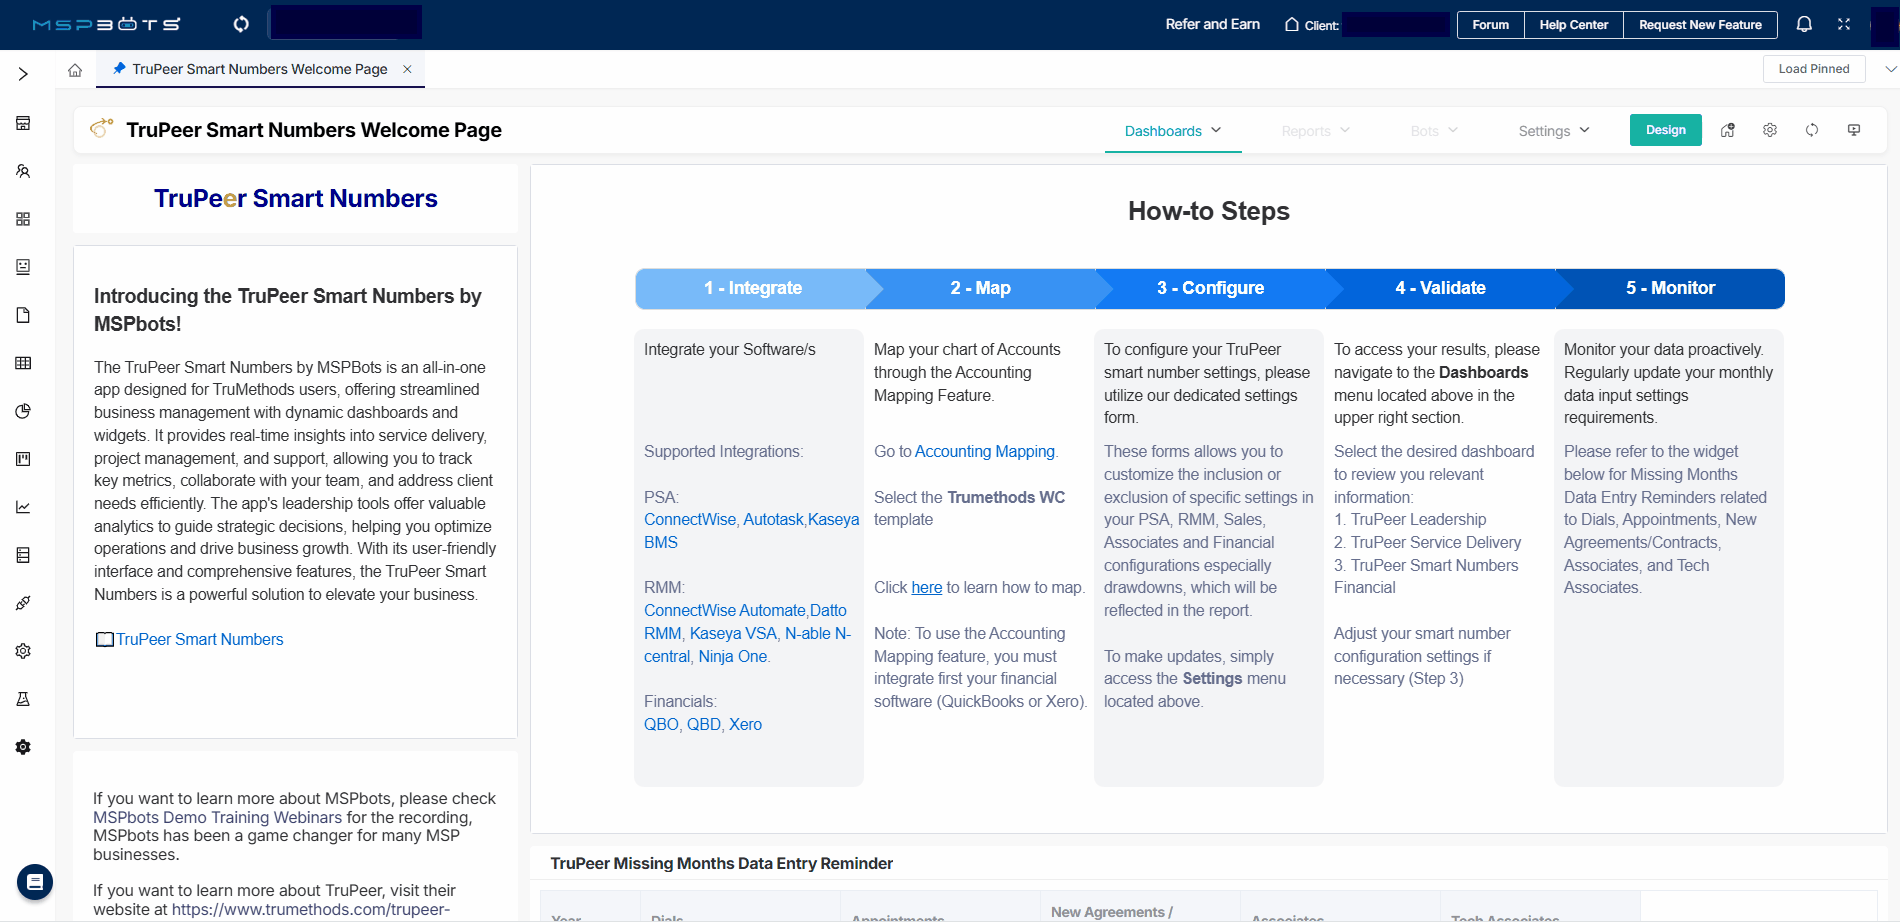The height and width of the screenshot is (922, 1900).
Task: Click the fullscreen expand icon in header
Action: 1844,24
